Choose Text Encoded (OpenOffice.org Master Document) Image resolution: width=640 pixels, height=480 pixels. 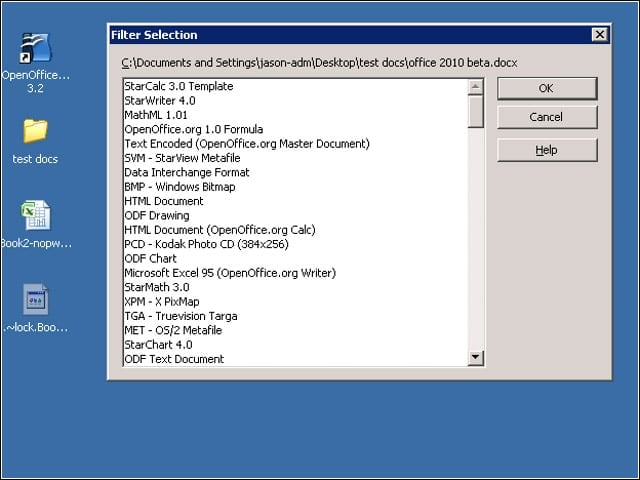[x=296, y=144]
